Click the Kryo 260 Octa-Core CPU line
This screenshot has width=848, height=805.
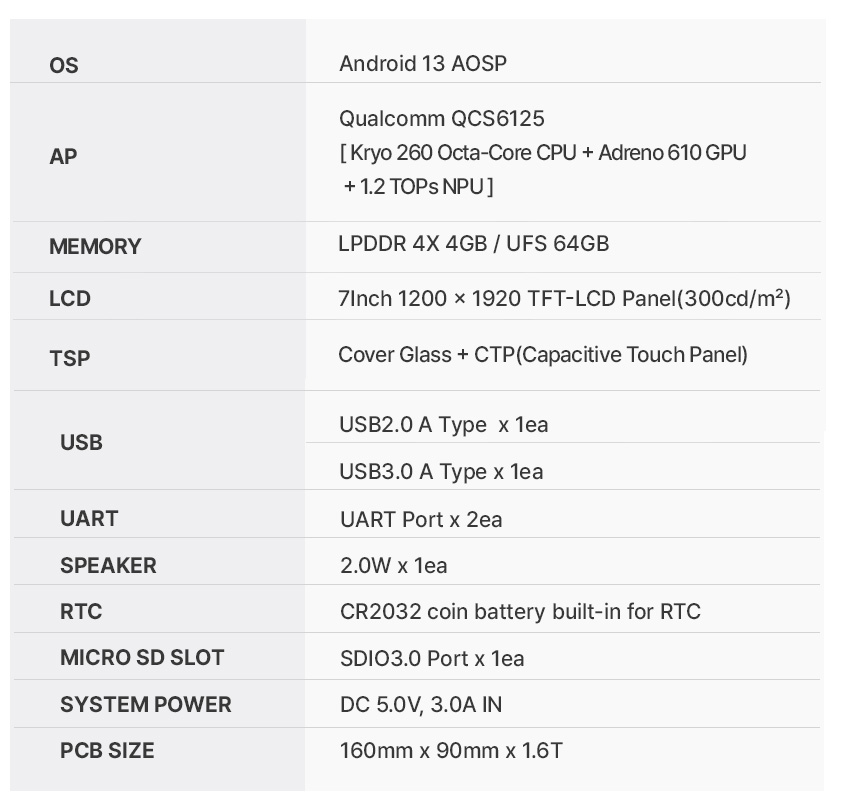[x=543, y=153]
